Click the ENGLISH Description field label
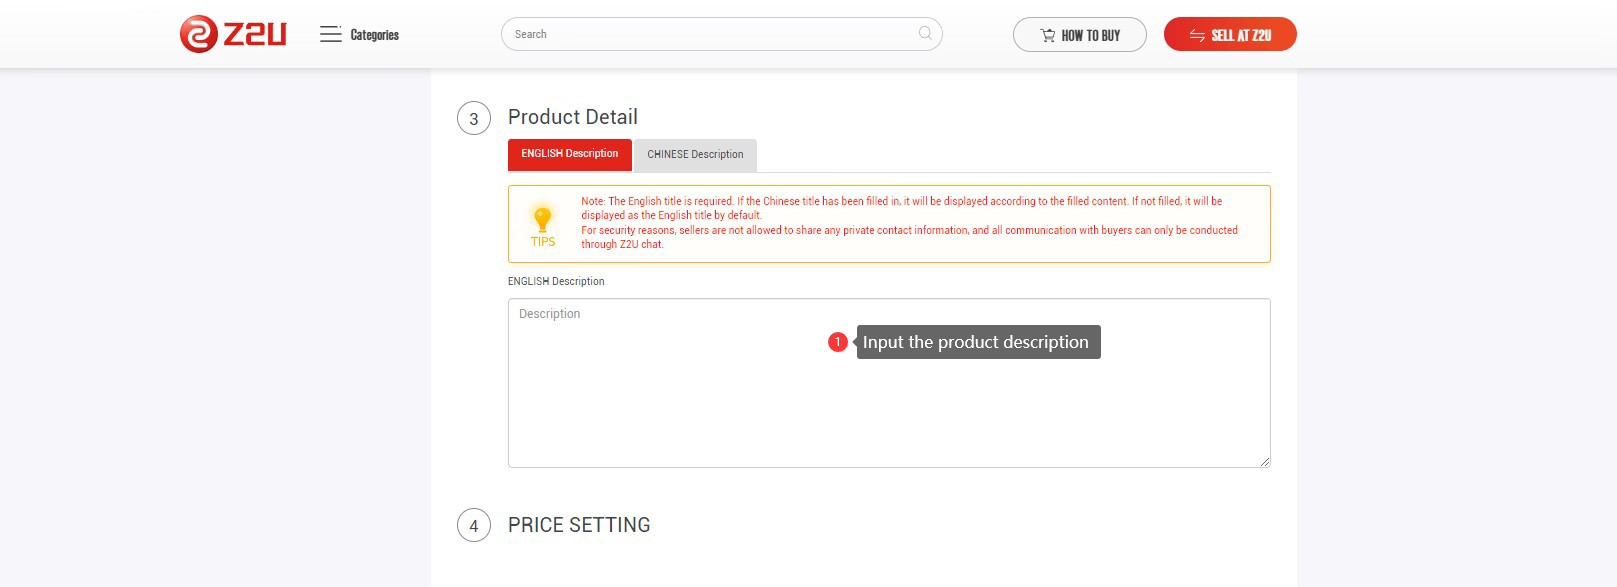Screen dimensions: 1617x587 pos(556,282)
